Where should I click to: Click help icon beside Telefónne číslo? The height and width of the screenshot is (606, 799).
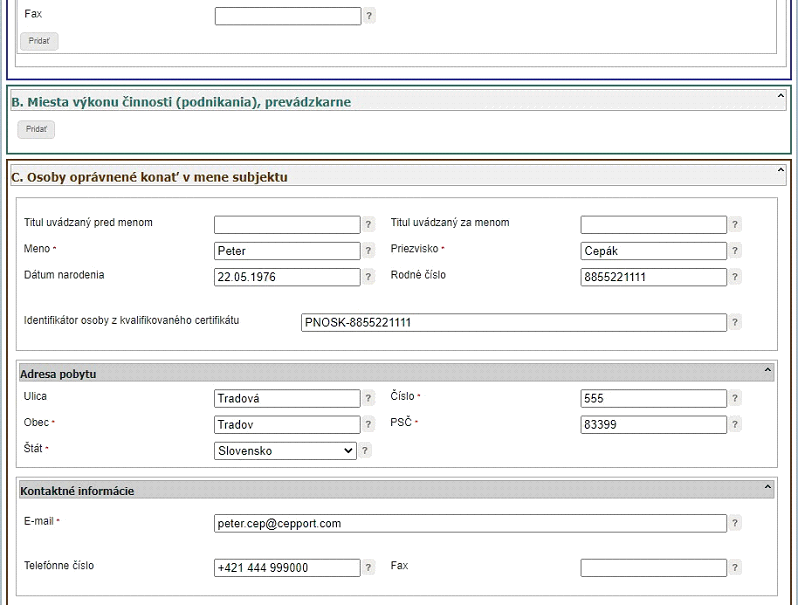(x=368, y=567)
